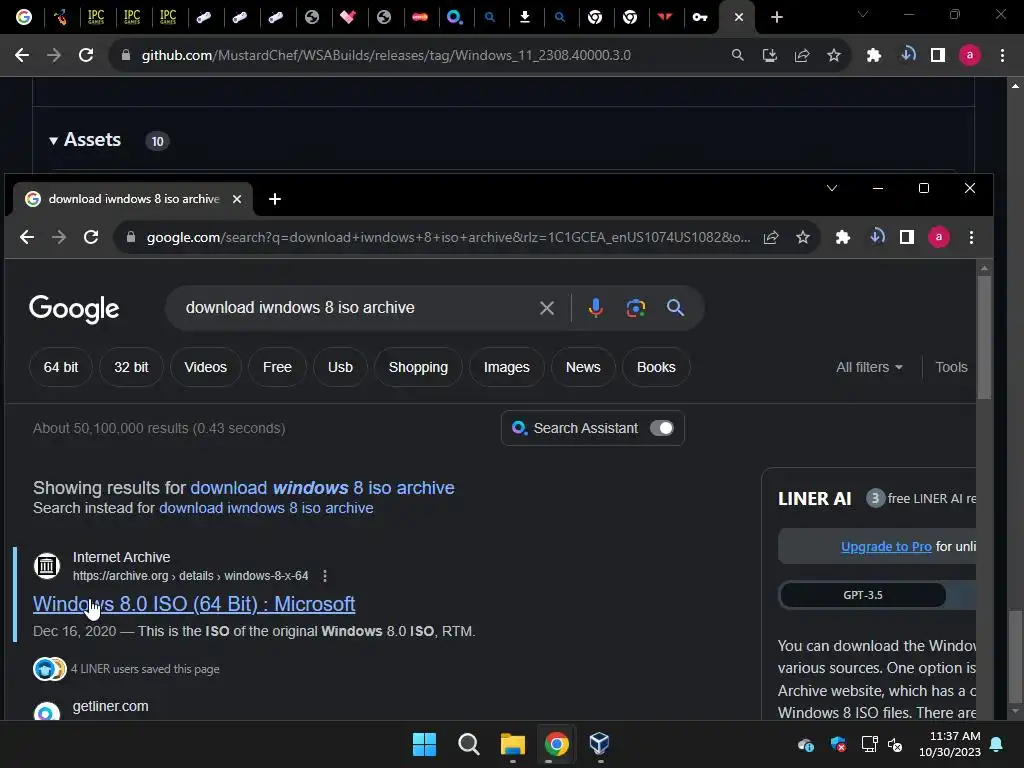Screen dimensions: 1024x768
Task: Open a new tab in GitHub window
Action: tap(776, 18)
